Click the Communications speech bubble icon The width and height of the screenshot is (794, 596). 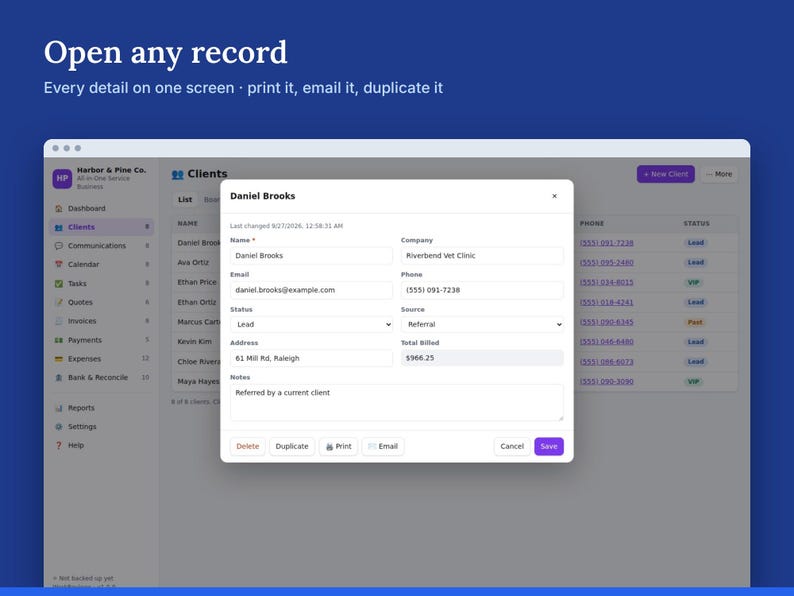[59, 246]
